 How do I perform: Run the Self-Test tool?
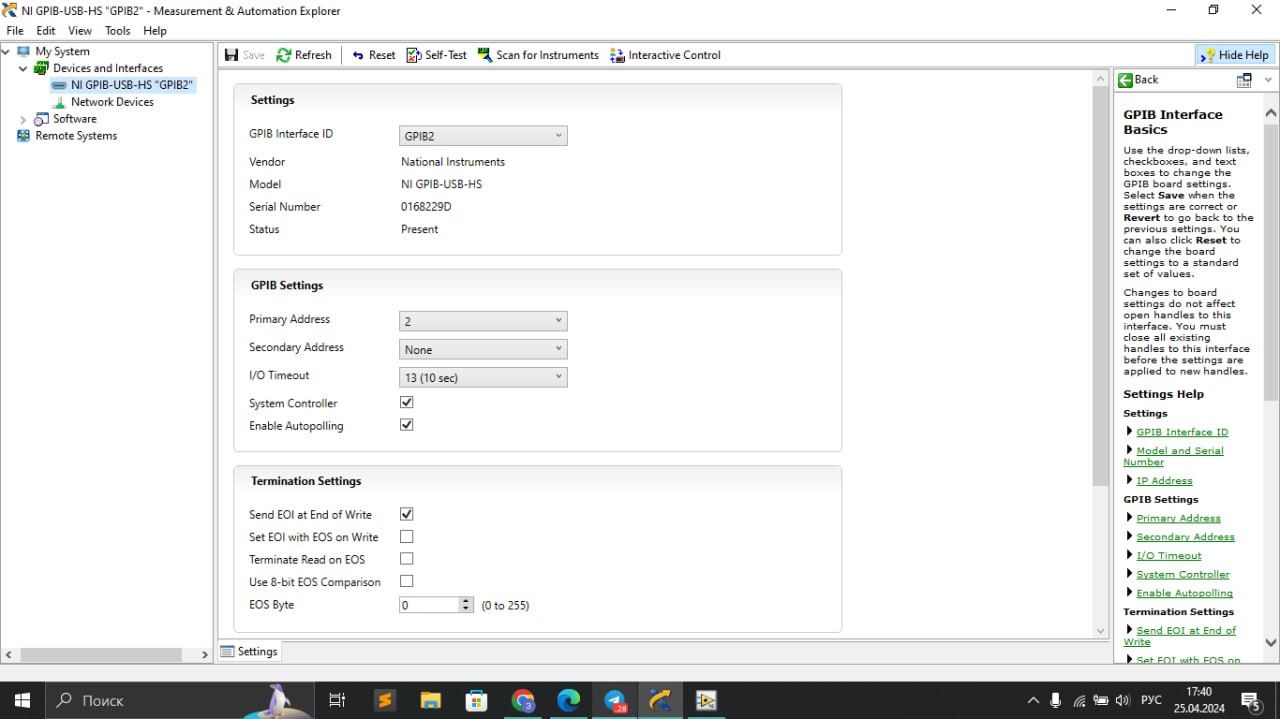click(436, 55)
